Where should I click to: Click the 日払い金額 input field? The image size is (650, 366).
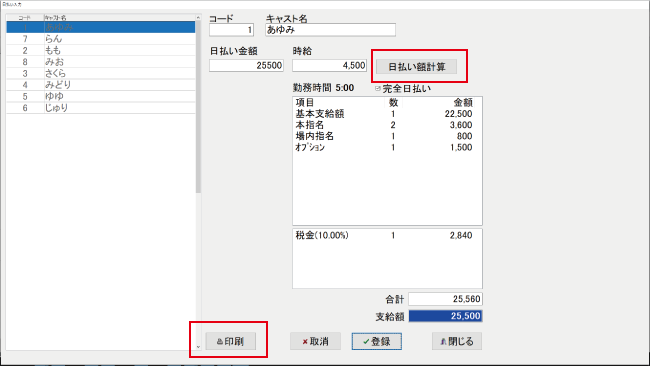click(246, 65)
